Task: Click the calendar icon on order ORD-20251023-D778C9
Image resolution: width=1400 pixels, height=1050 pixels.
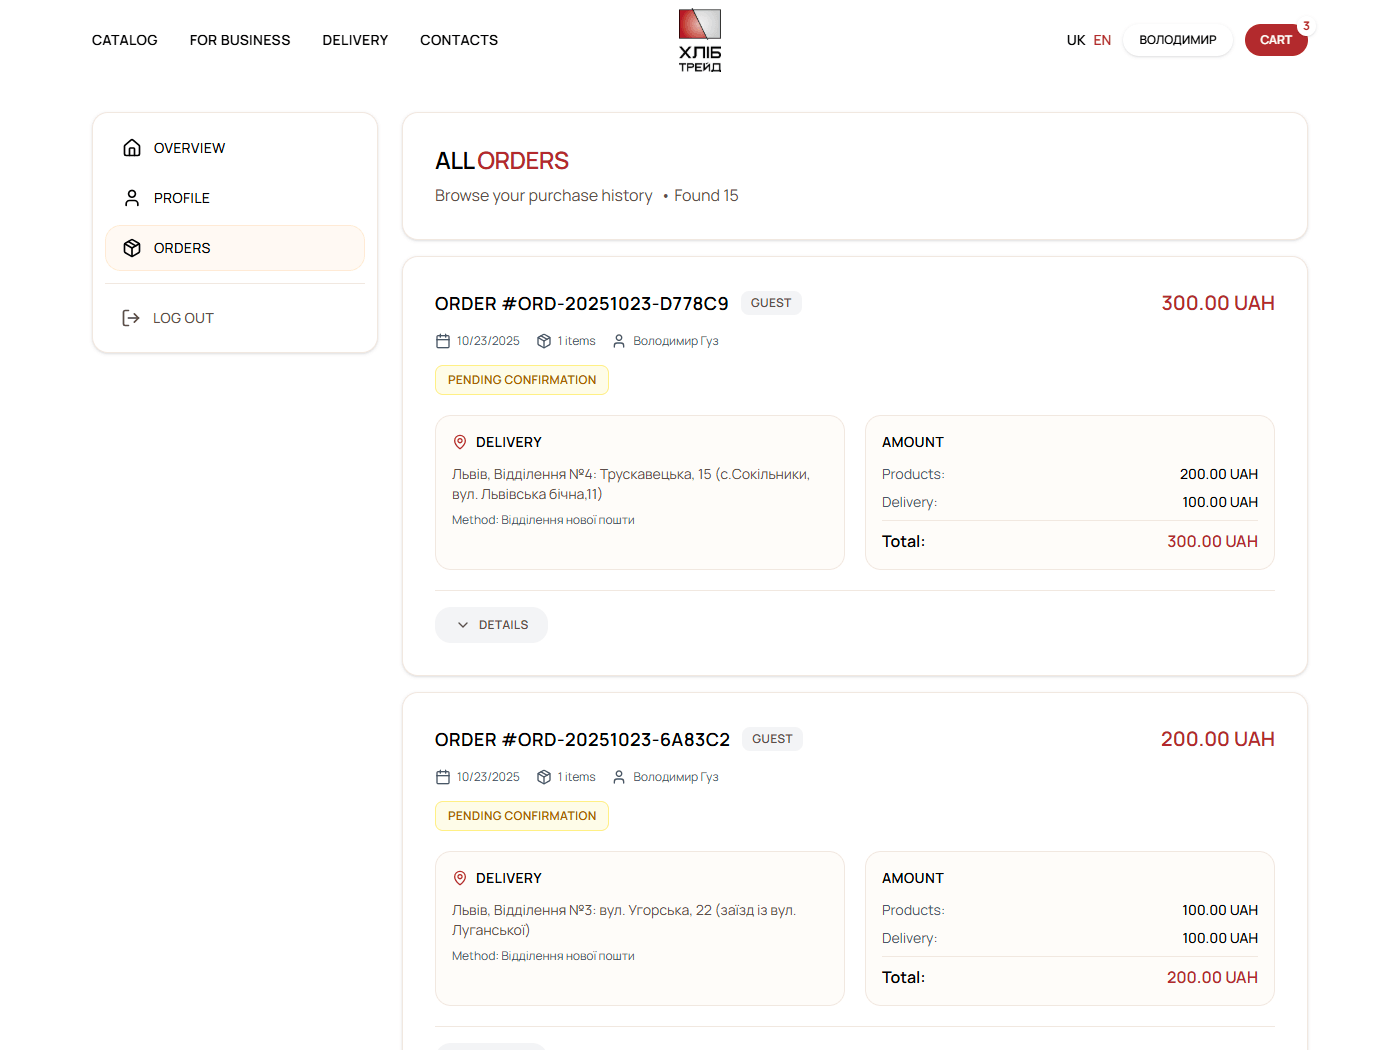Action: [443, 340]
